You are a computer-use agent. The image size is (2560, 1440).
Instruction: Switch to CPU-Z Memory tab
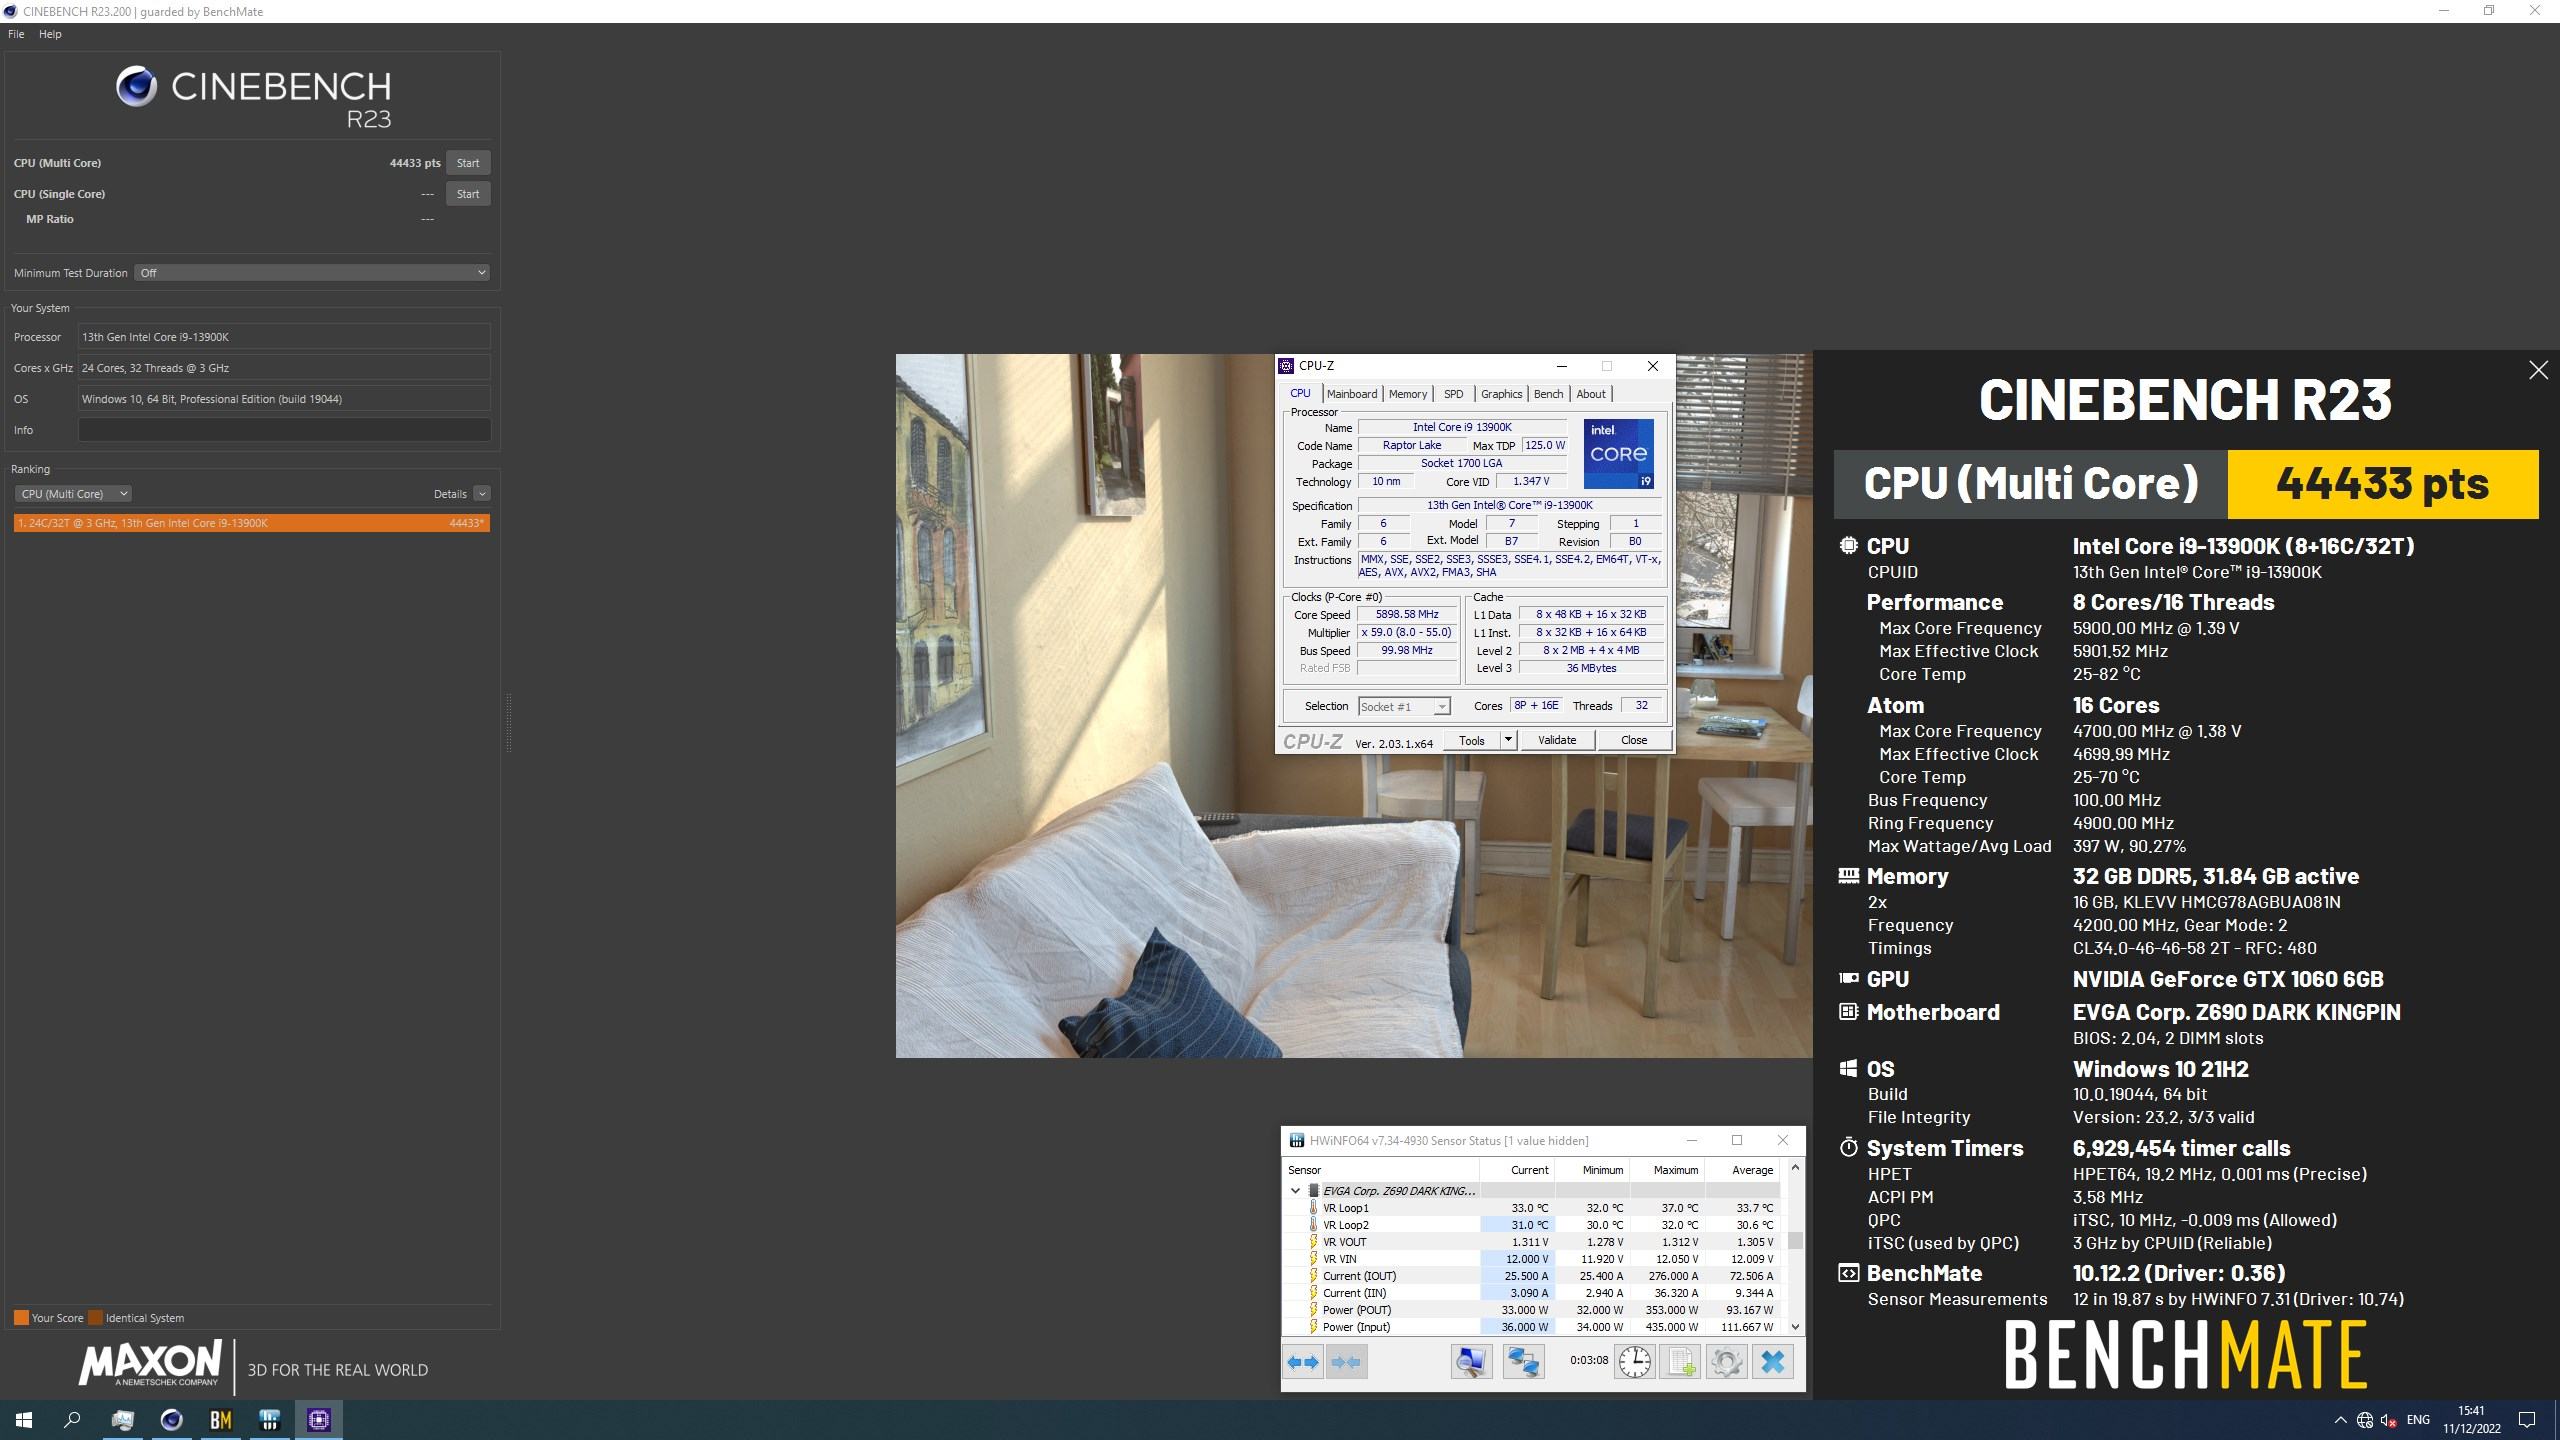pyautogui.click(x=1407, y=394)
